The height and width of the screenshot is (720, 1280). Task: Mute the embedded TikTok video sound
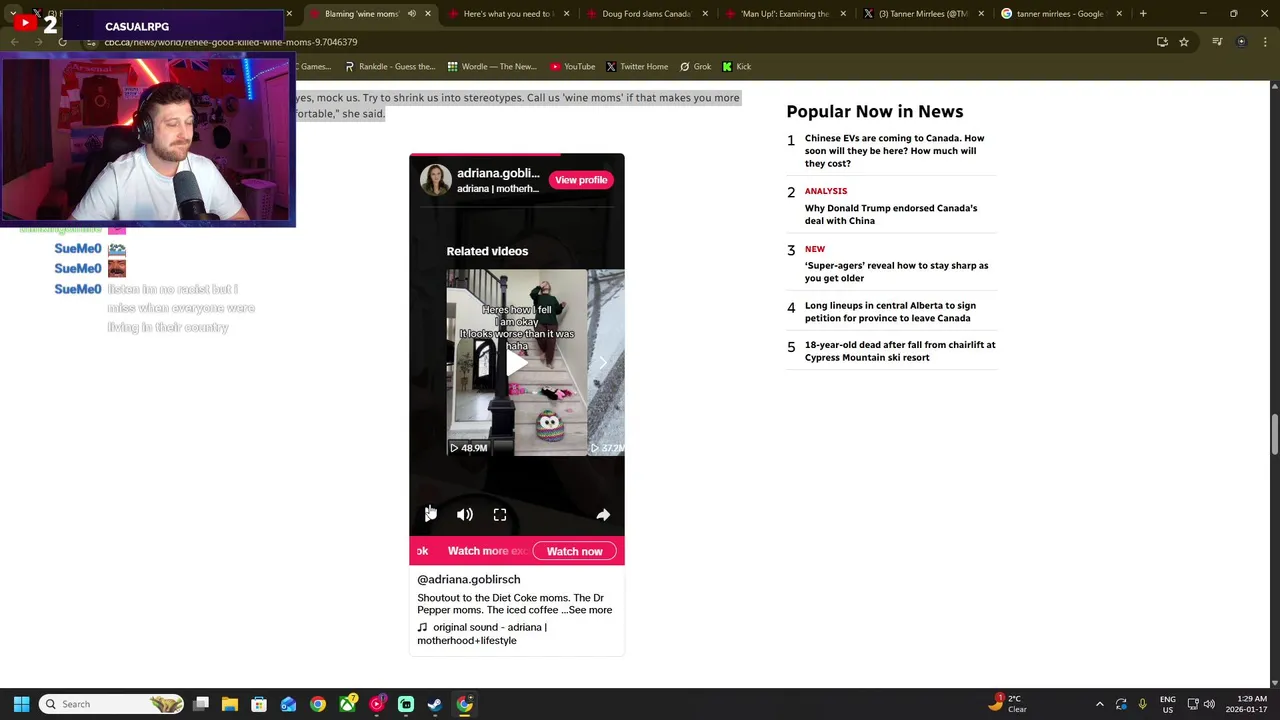click(x=465, y=514)
